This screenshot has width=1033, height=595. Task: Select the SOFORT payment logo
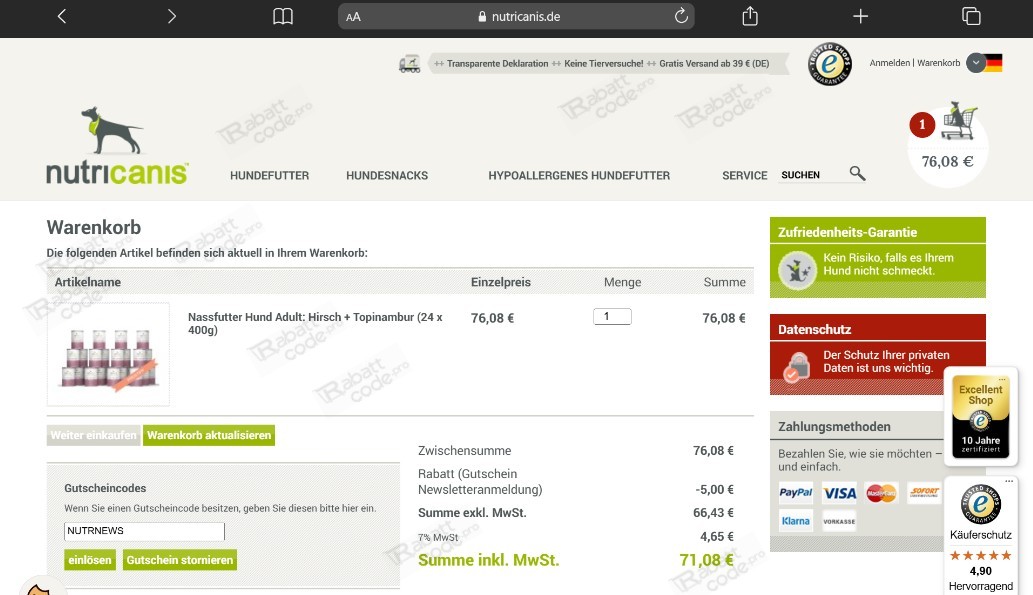(924, 492)
